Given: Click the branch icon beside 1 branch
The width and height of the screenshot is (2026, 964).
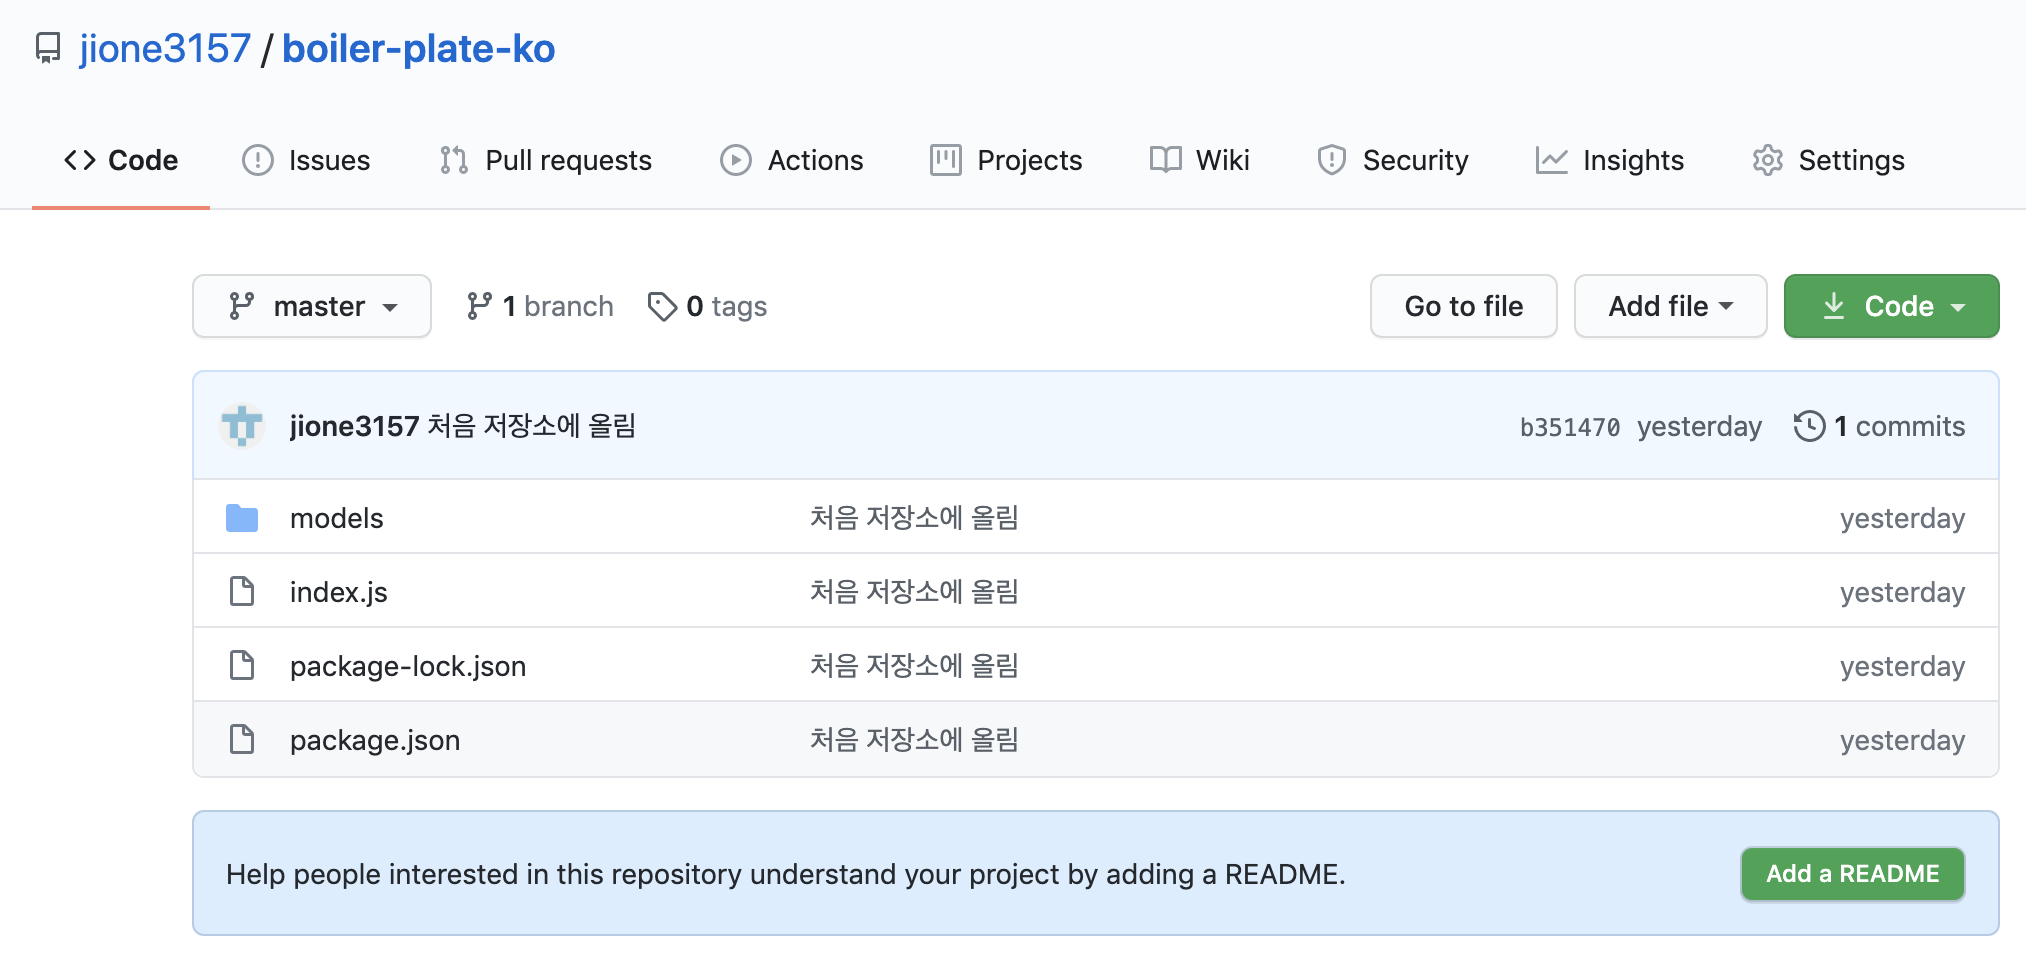Looking at the screenshot, I should click(x=479, y=306).
